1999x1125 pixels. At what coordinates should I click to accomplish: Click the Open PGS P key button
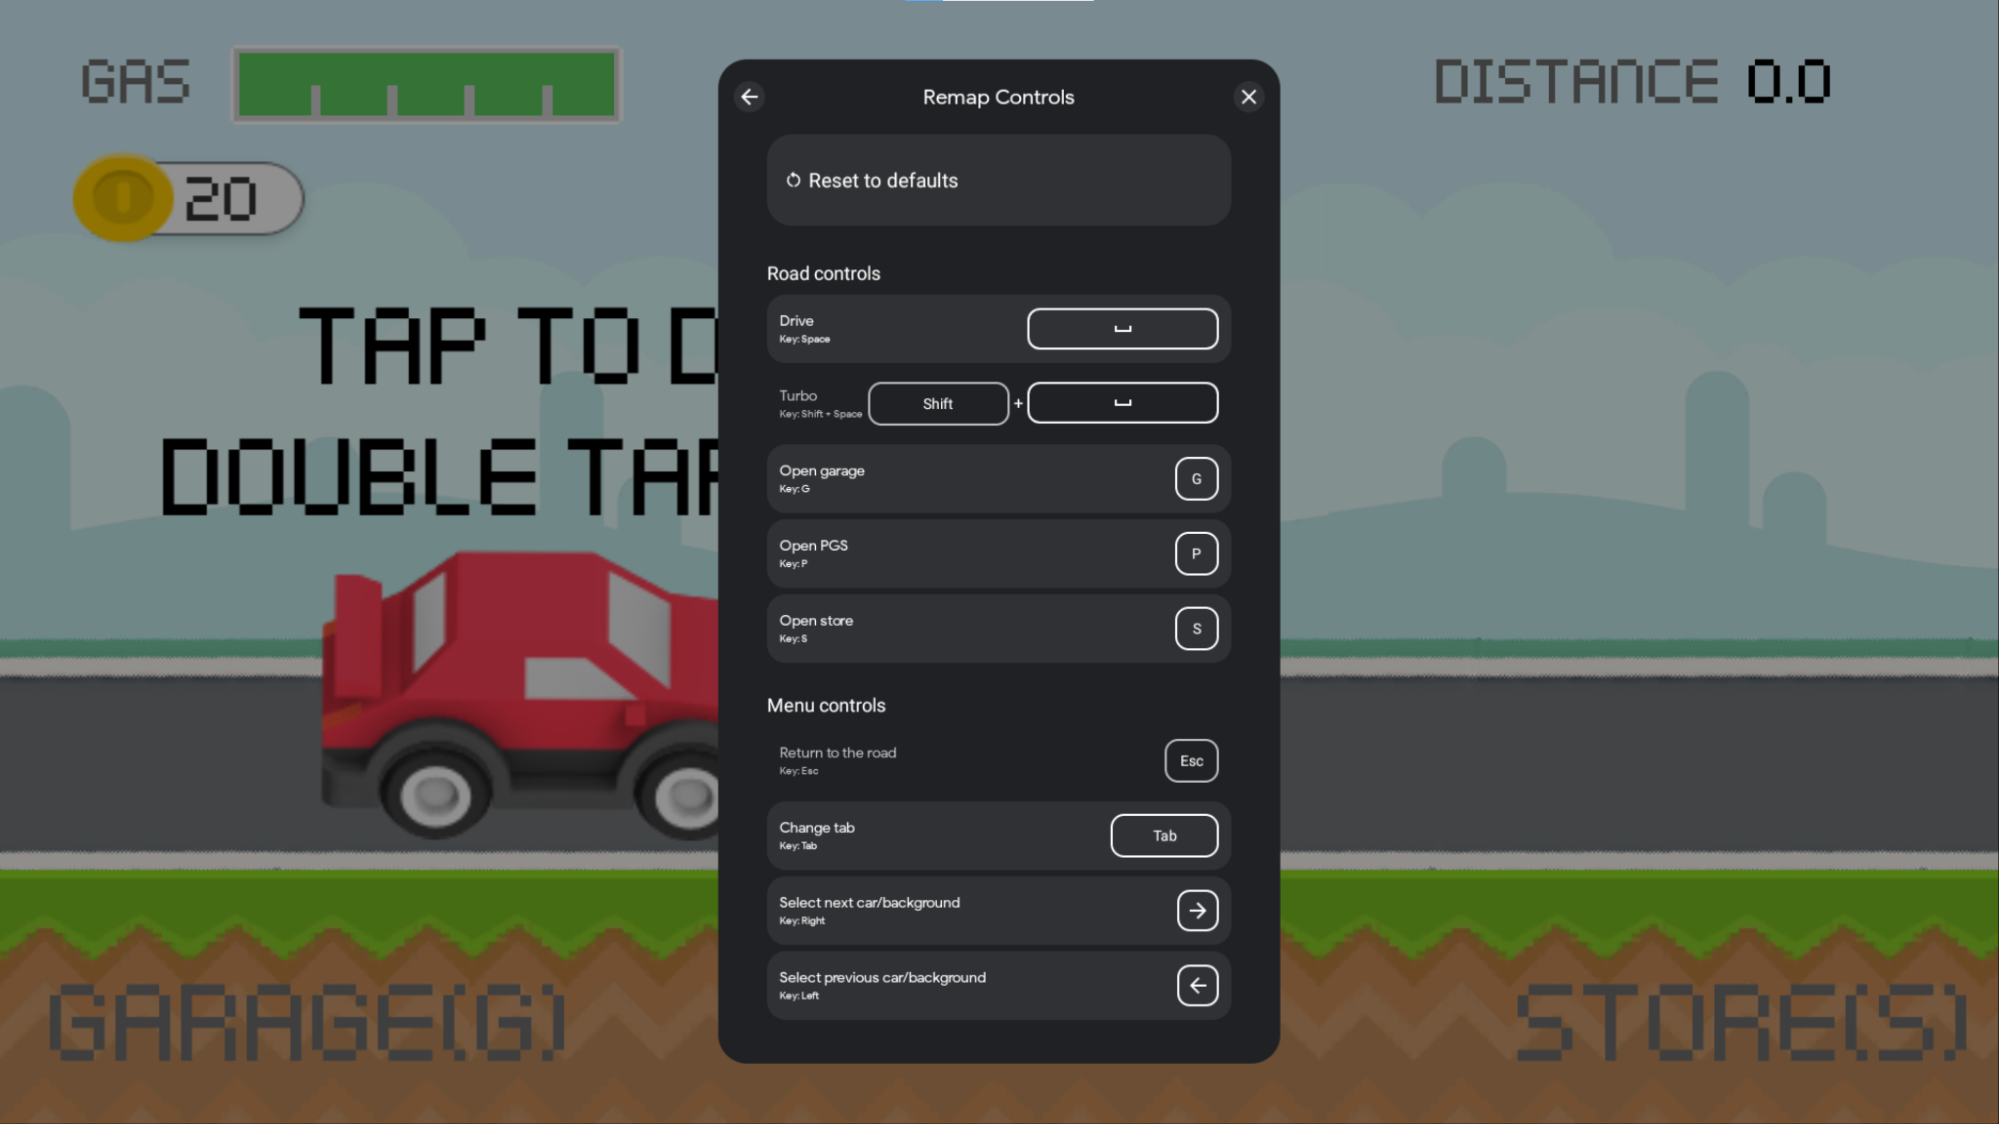(1196, 554)
